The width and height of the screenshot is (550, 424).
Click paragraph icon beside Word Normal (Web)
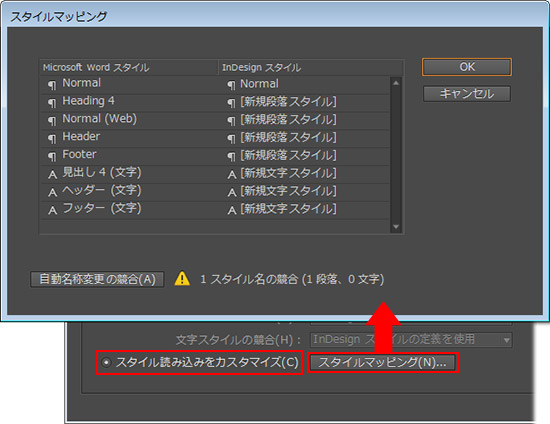point(52,121)
